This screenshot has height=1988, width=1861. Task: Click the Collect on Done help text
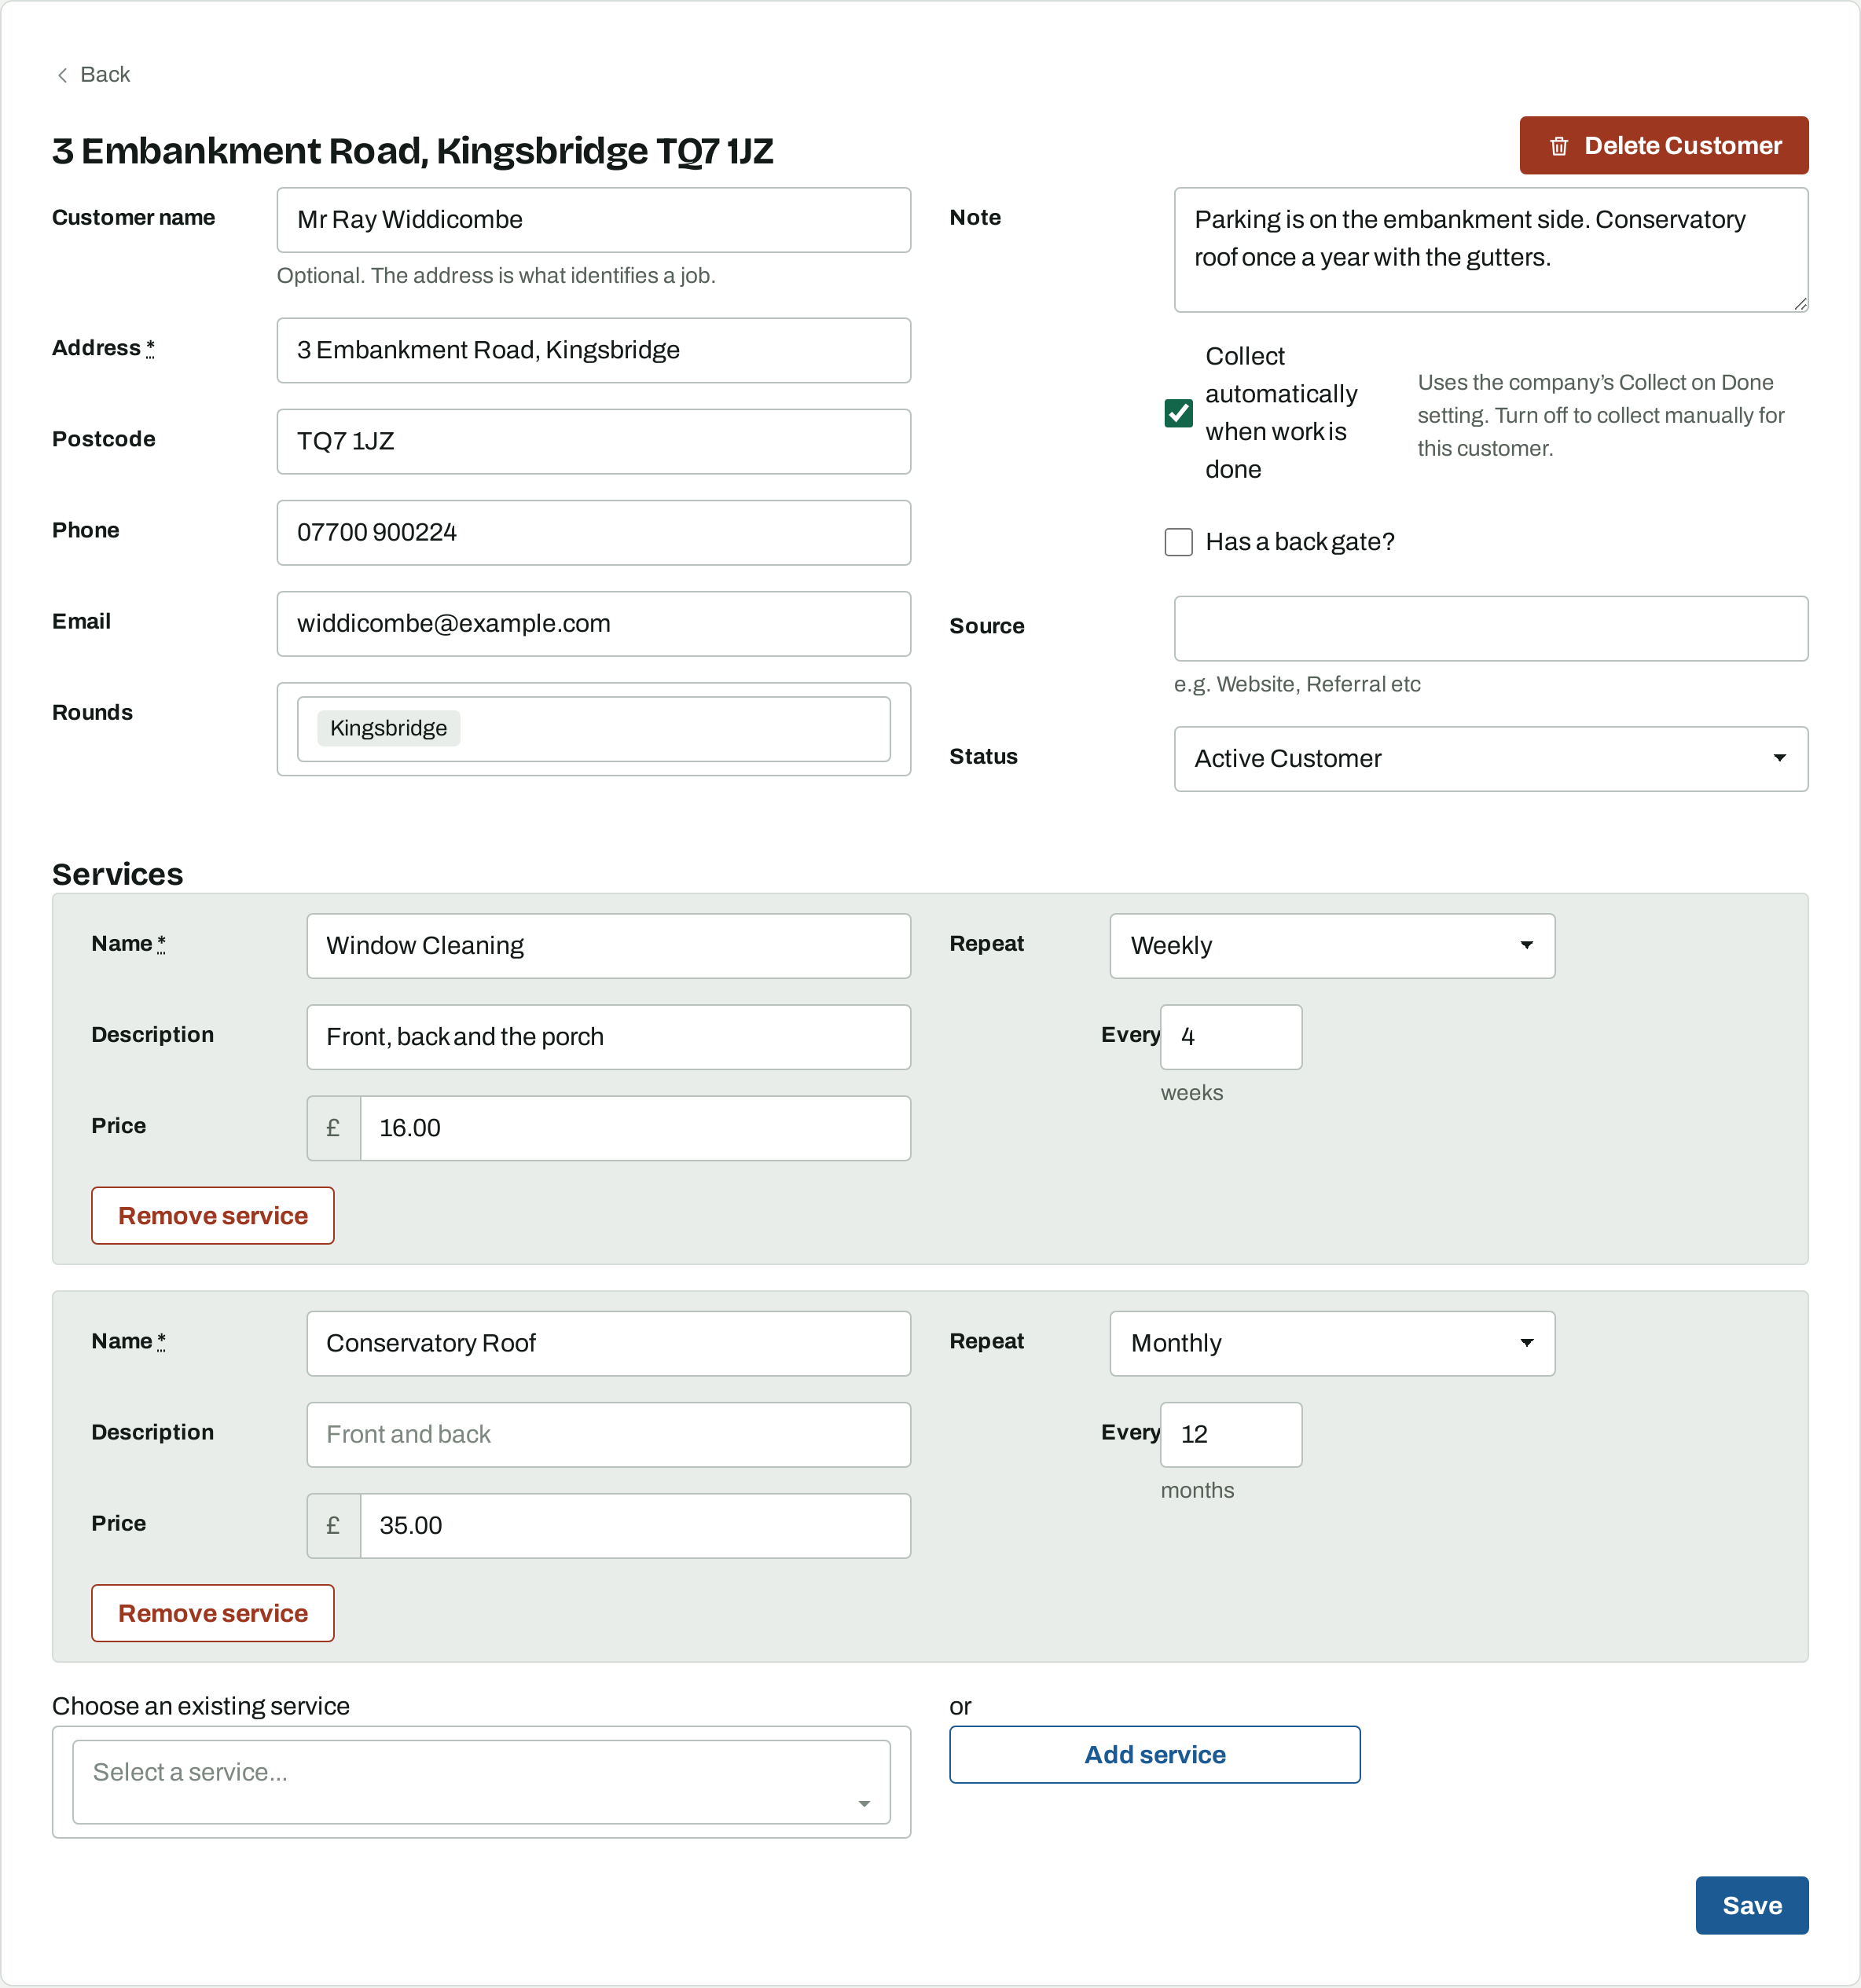pos(1600,415)
